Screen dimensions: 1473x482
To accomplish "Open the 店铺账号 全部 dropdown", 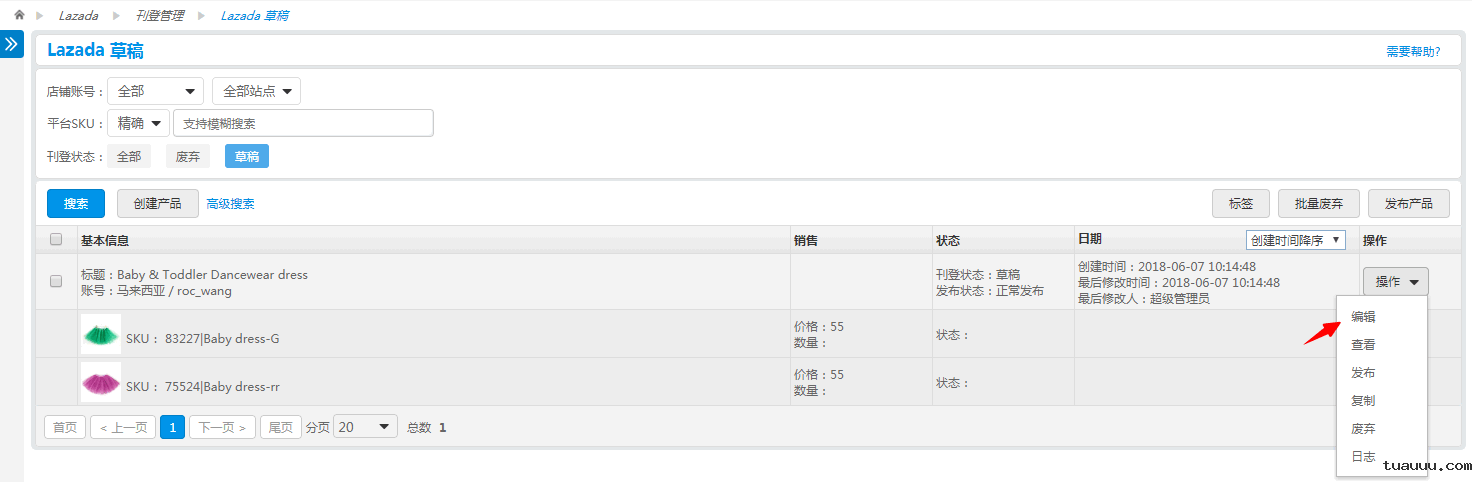I will click(155, 91).
